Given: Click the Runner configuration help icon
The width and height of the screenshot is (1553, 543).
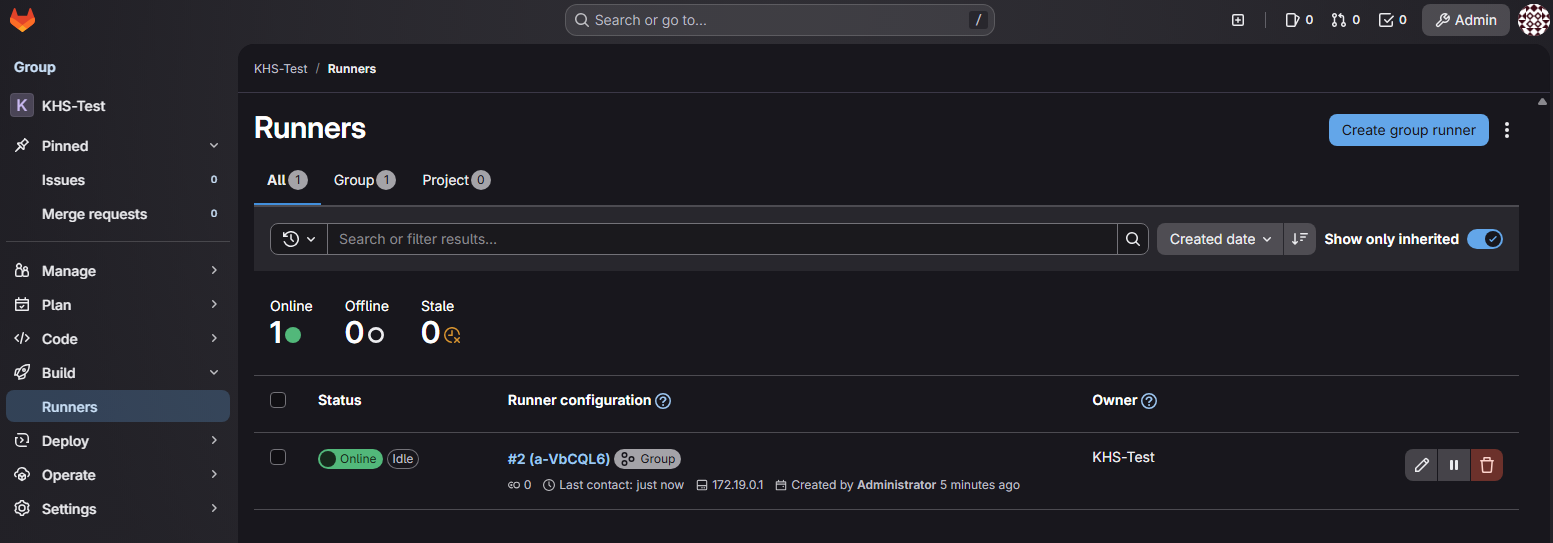Looking at the screenshot, I should 663,401.
